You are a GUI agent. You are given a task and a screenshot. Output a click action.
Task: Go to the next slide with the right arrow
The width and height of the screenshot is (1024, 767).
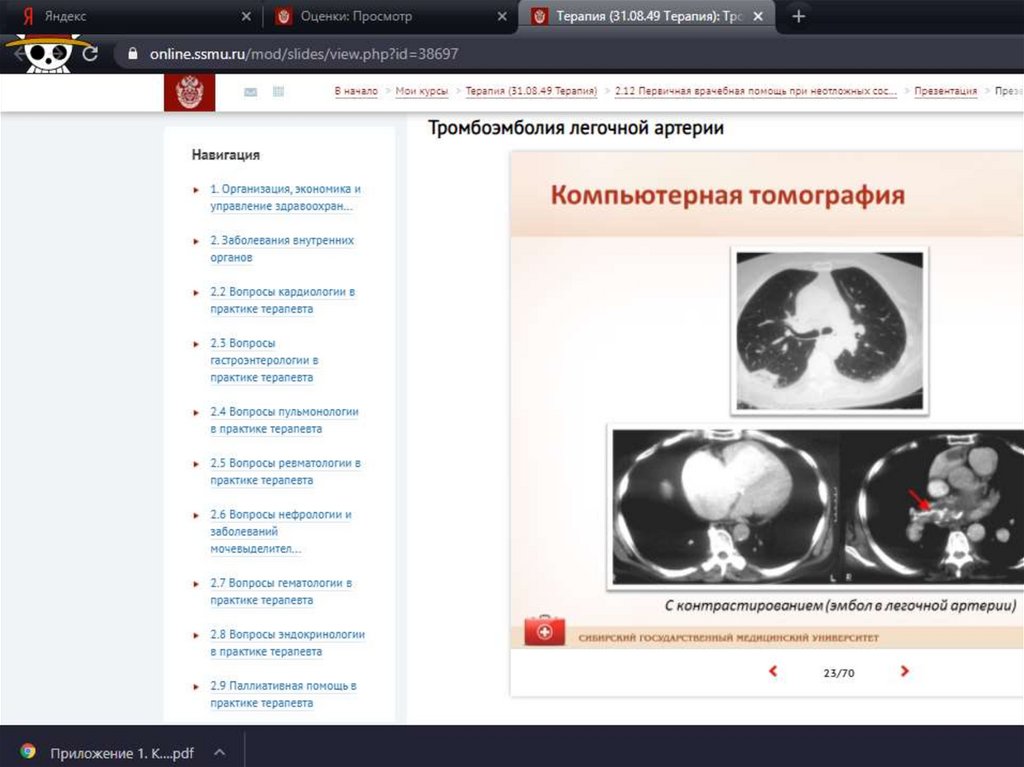point(904,672)
